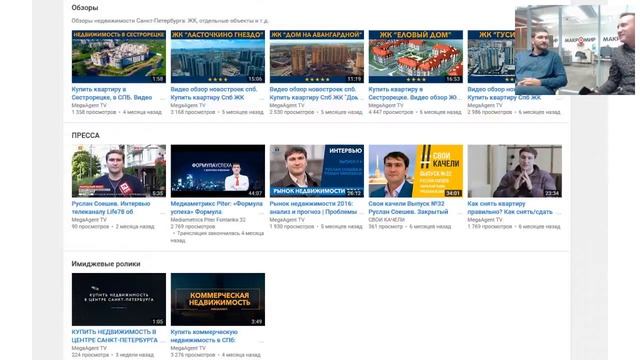This screenshot has width=640, height=360.
Task: Open the partly covered ЖК 'Гуси' thumbnail
Action: tap(491, 57)
